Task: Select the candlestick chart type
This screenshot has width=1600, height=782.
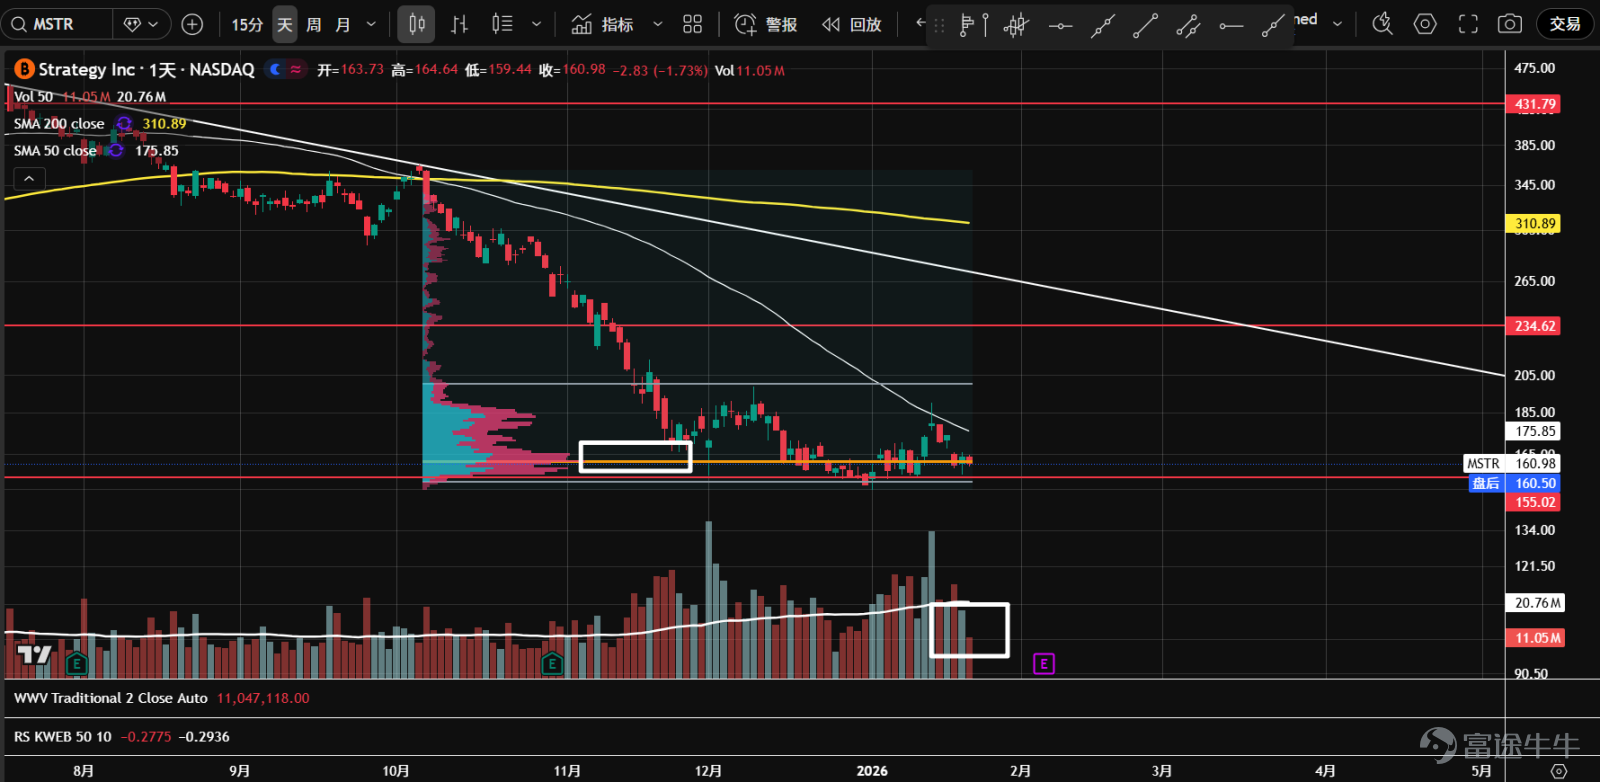Action: tap(416, 24)
